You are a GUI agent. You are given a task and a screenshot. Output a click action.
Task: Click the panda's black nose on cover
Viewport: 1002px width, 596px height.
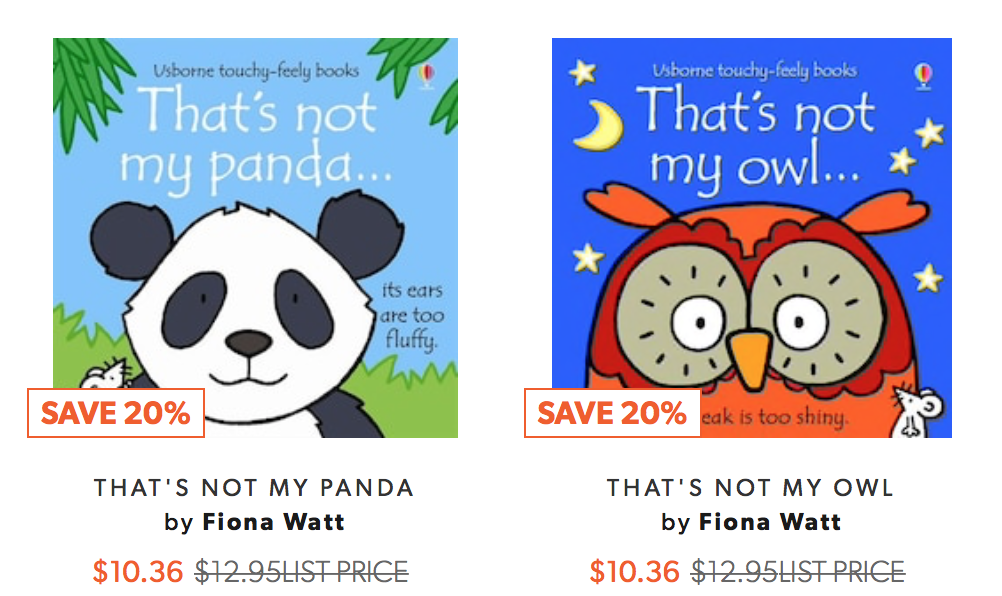pyautogui.click(x=249, y=343)
